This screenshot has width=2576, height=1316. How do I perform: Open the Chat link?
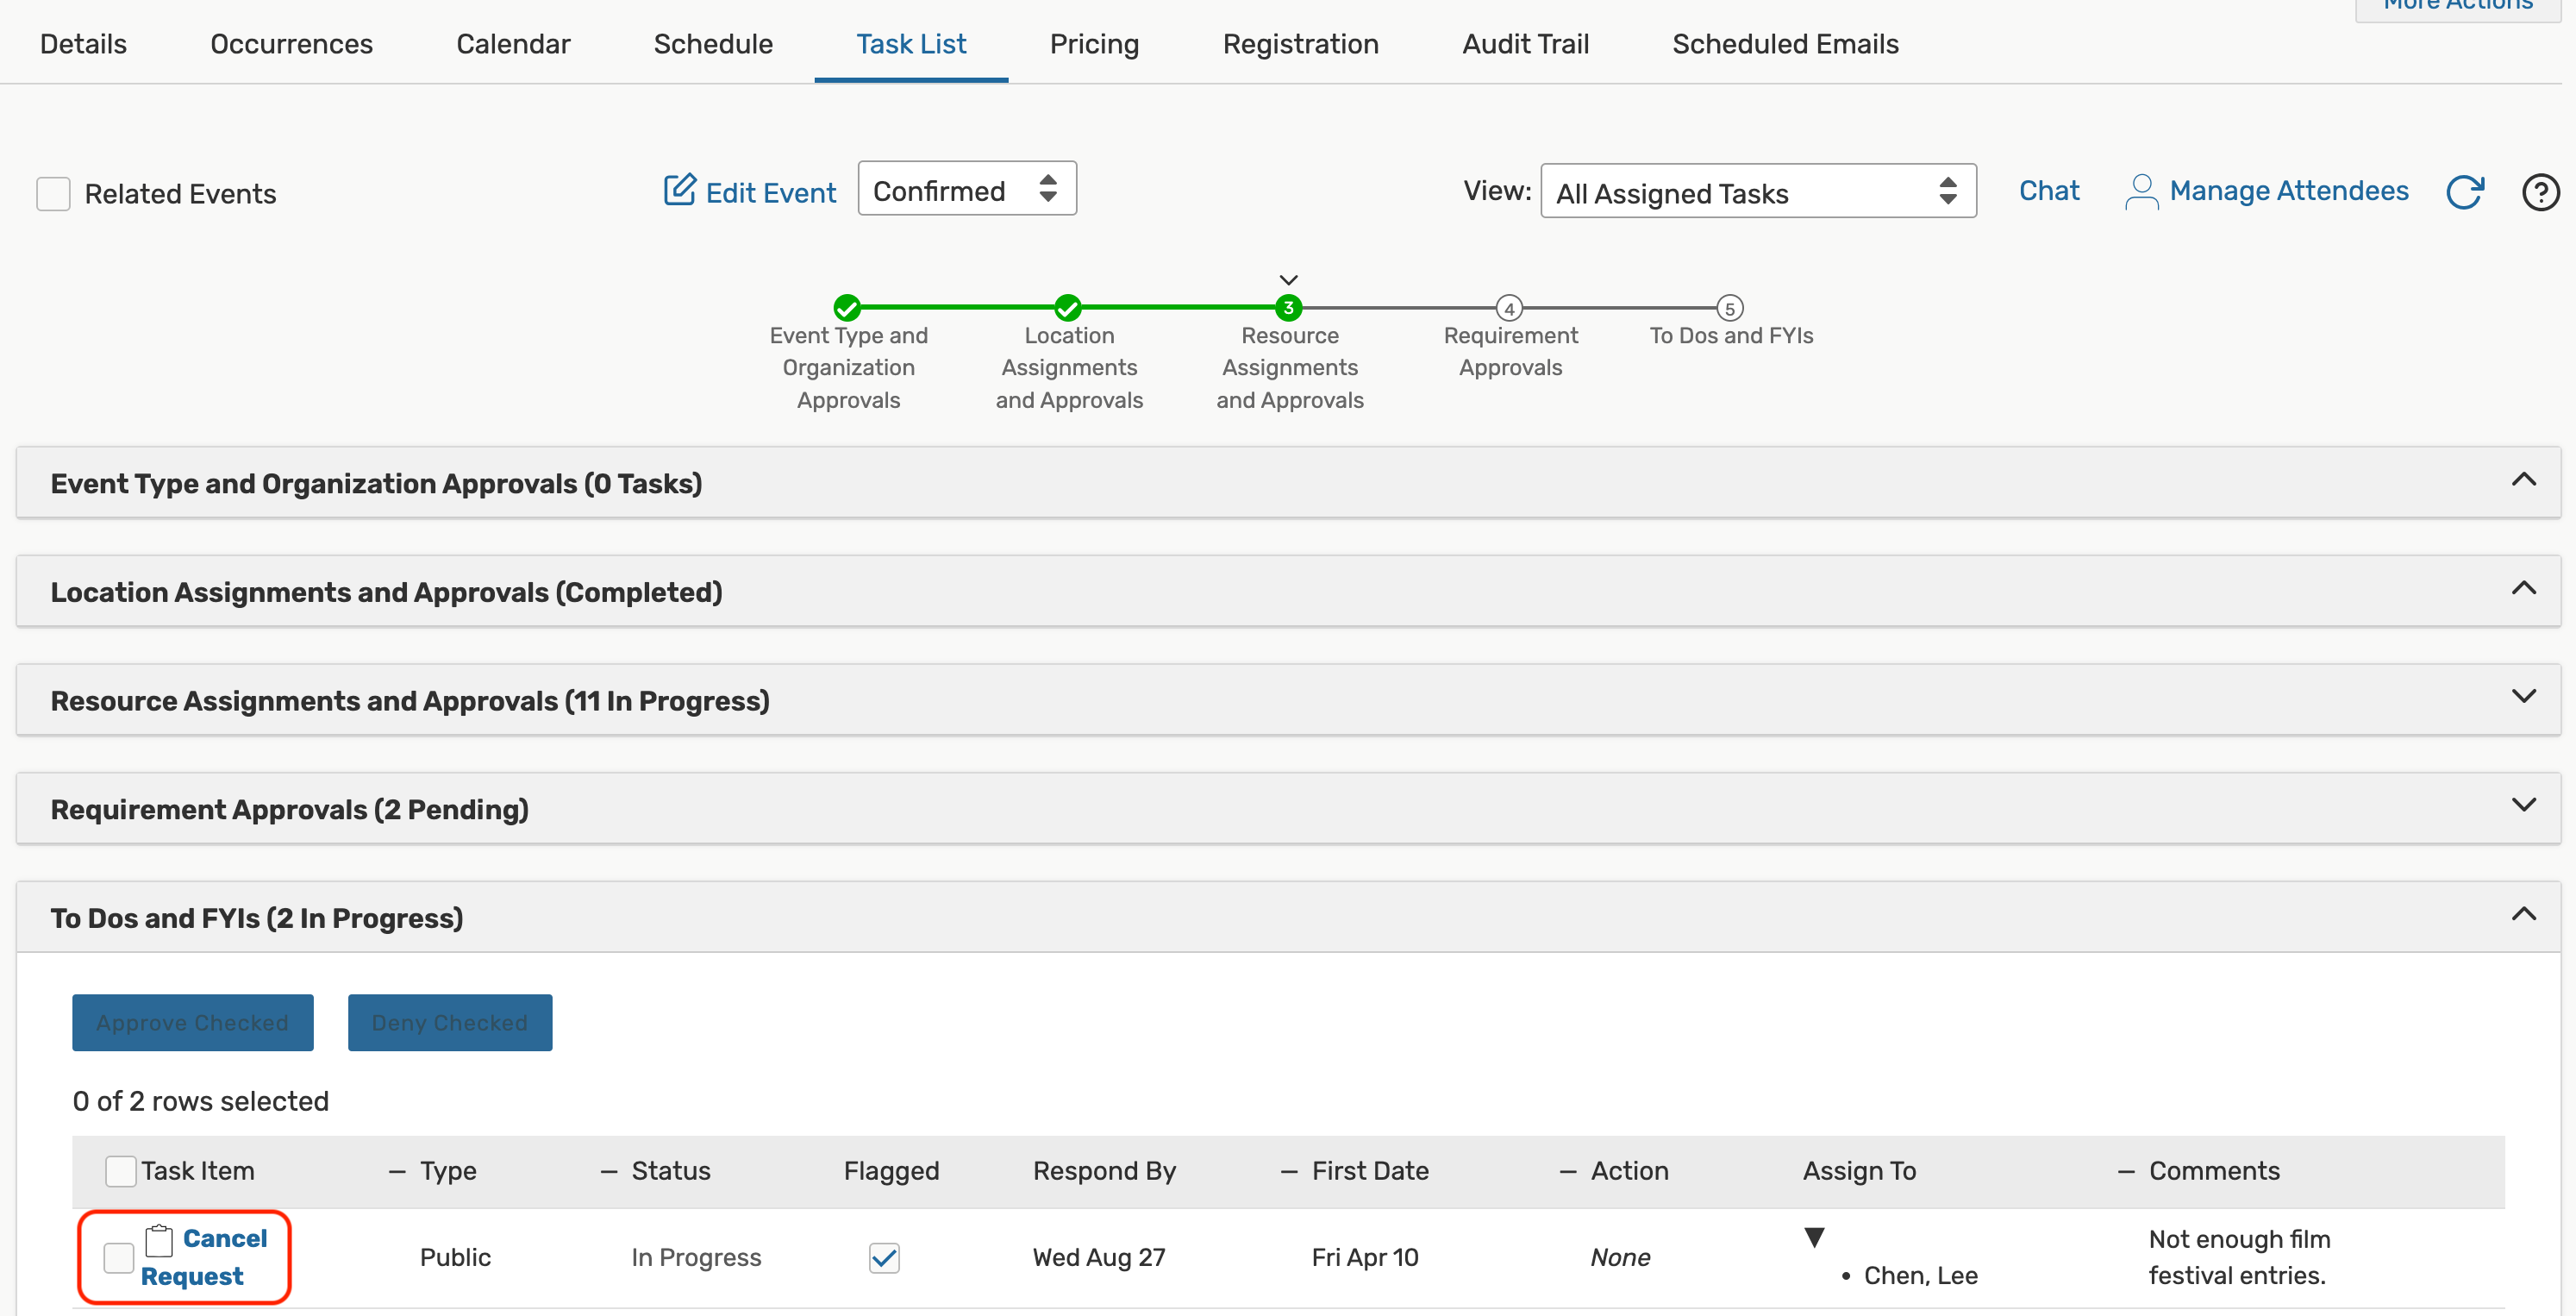pos(2048,191)
